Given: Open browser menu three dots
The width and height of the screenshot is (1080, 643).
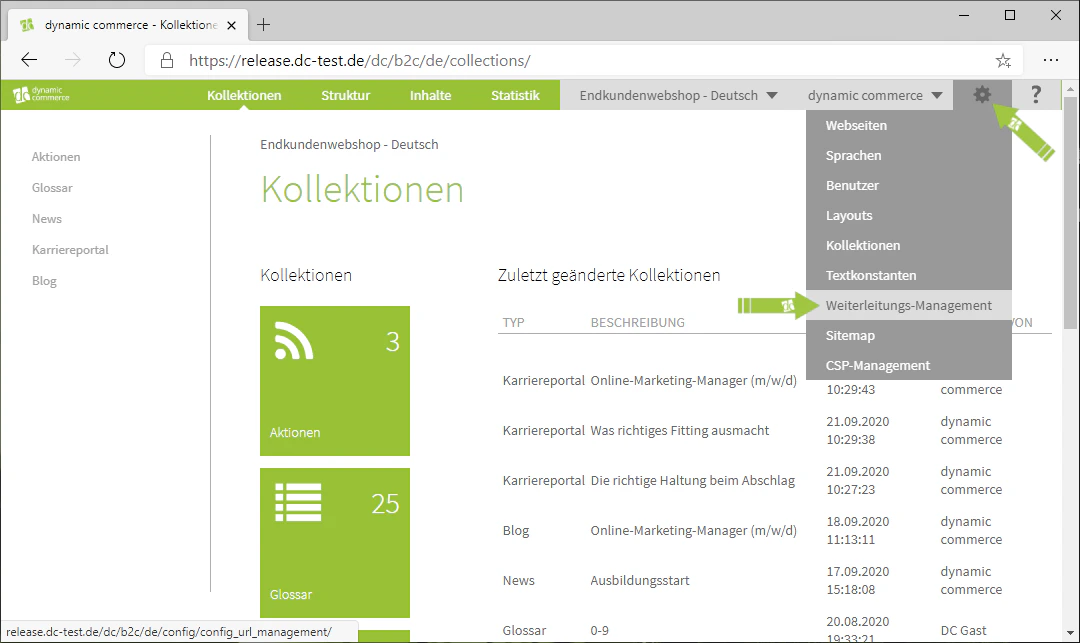Looking at the screenshot, I should [x=1050, y=61].
